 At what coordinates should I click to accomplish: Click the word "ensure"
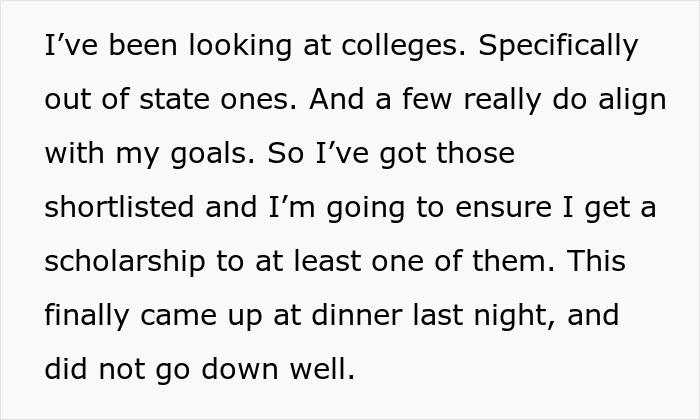click(504, 208)
